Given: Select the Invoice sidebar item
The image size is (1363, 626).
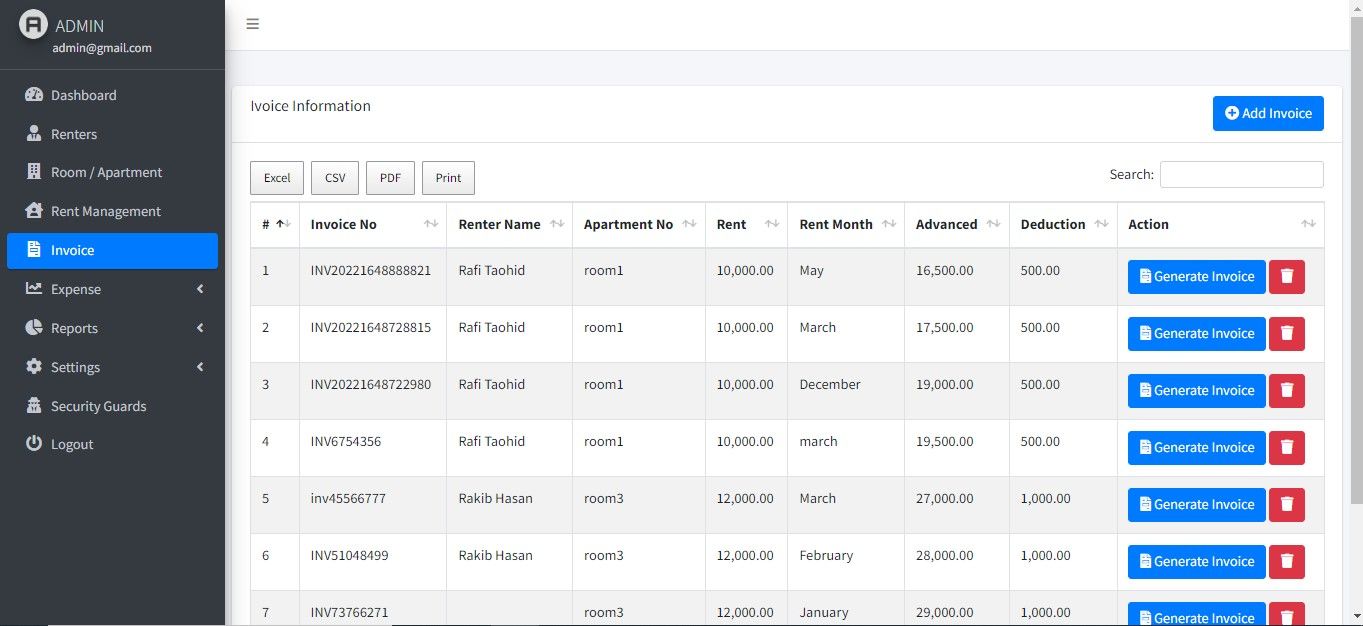Looking at the screenshot, I should [112, 250].
